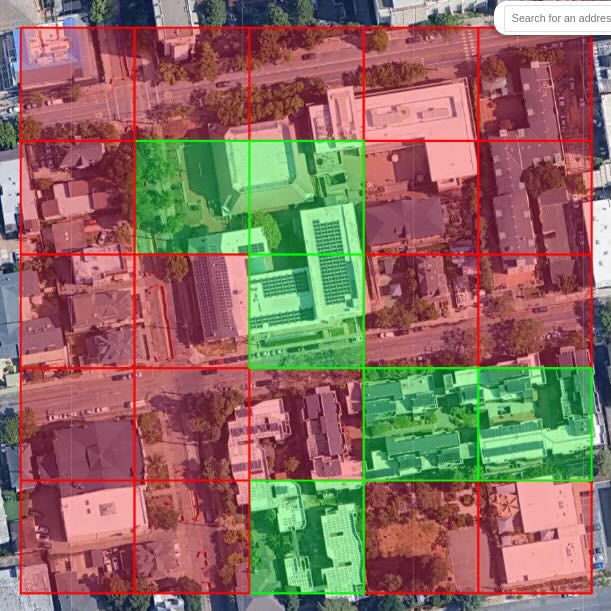
Task: Select third-row rightmost red tile
Action: point(535,311)
